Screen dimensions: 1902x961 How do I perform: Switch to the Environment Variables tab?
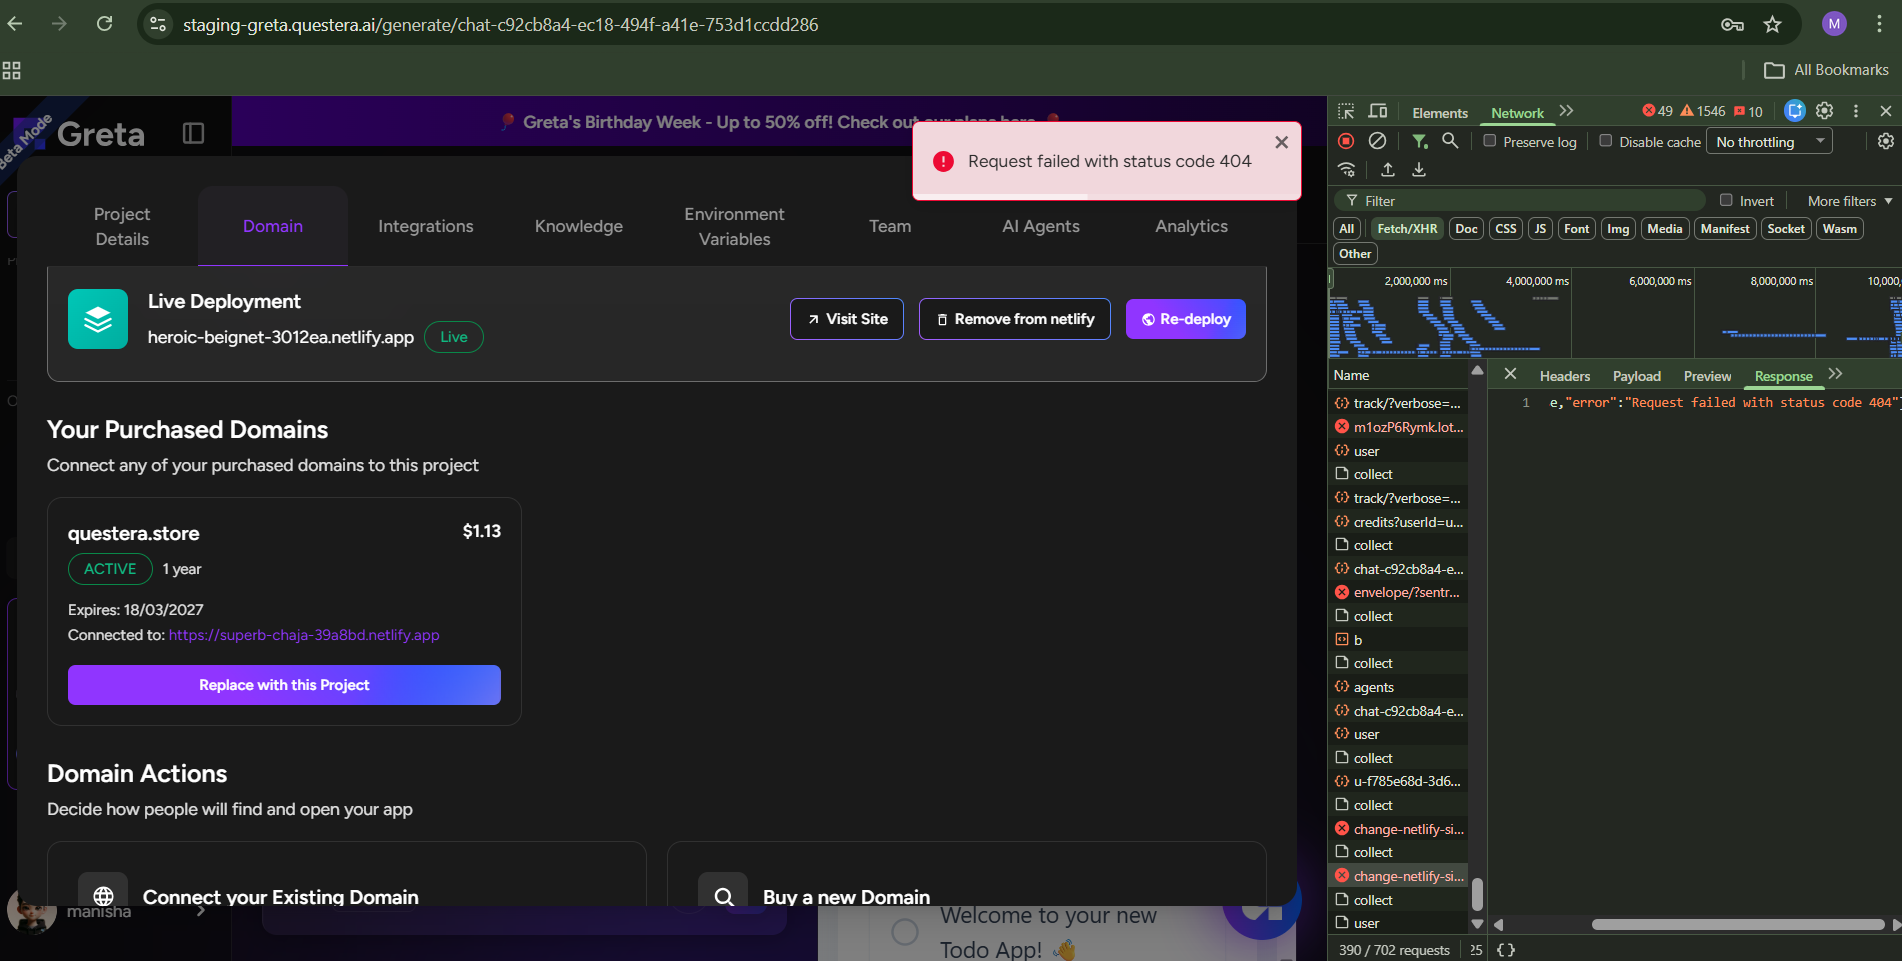(x=734, y=226)
